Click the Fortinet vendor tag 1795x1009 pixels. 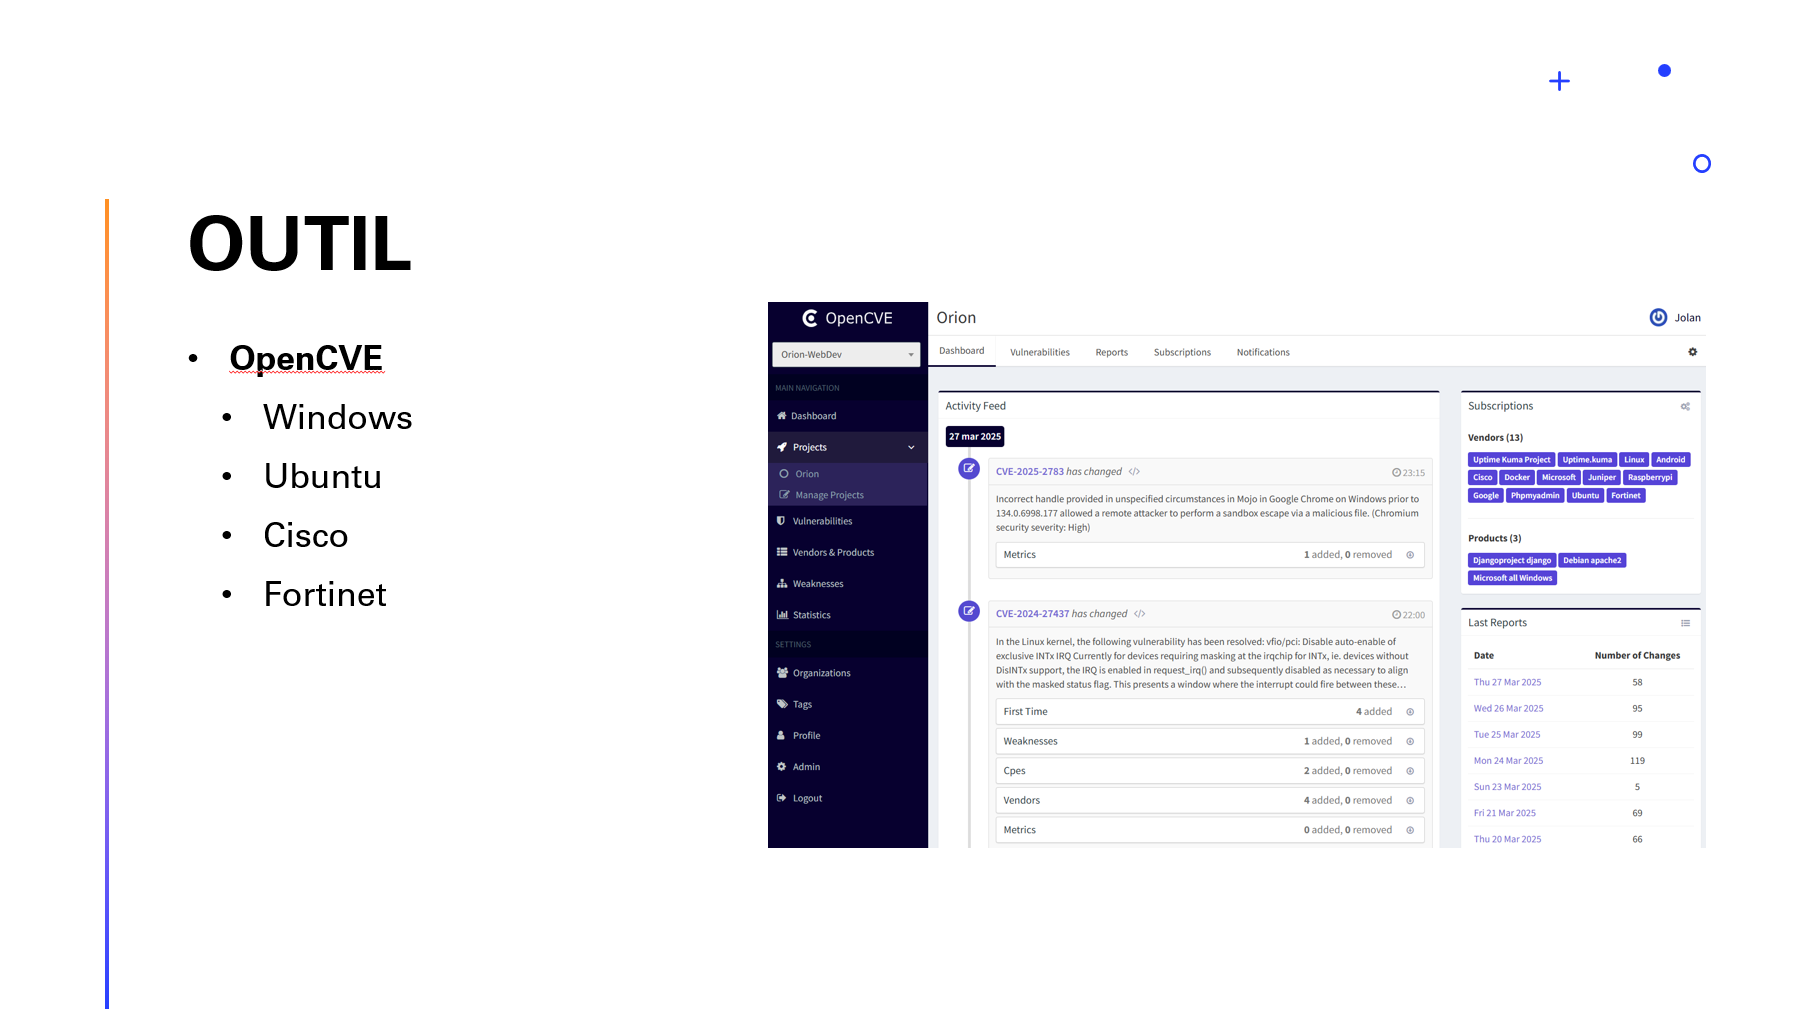[1625, 496]
